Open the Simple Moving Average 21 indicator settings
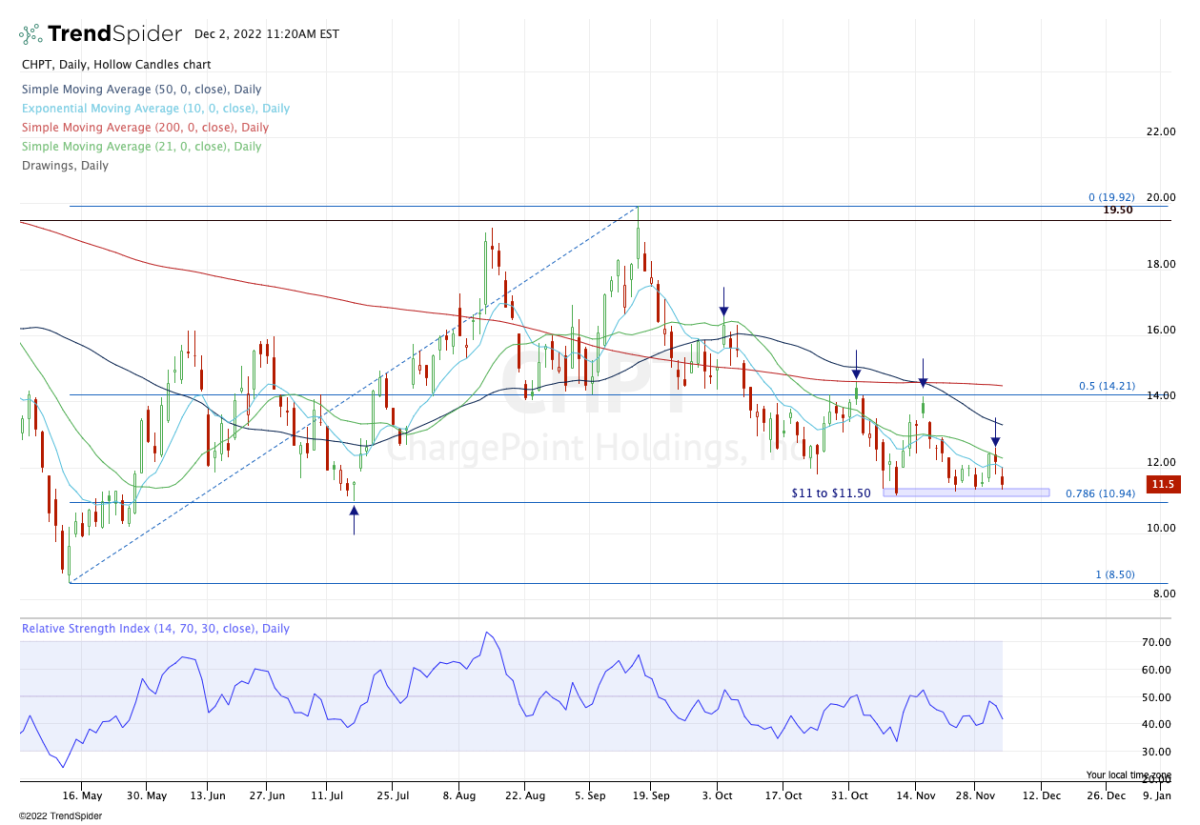Image resolution: width=1200 pixels, height=825 pixels. tap(141, 146)
